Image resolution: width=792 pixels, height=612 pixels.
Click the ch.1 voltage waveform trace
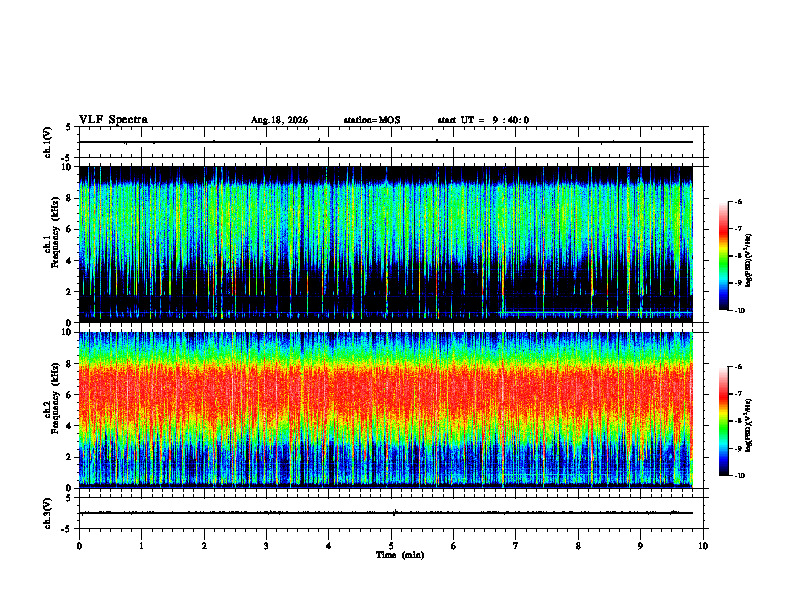[x=386, y=142]
